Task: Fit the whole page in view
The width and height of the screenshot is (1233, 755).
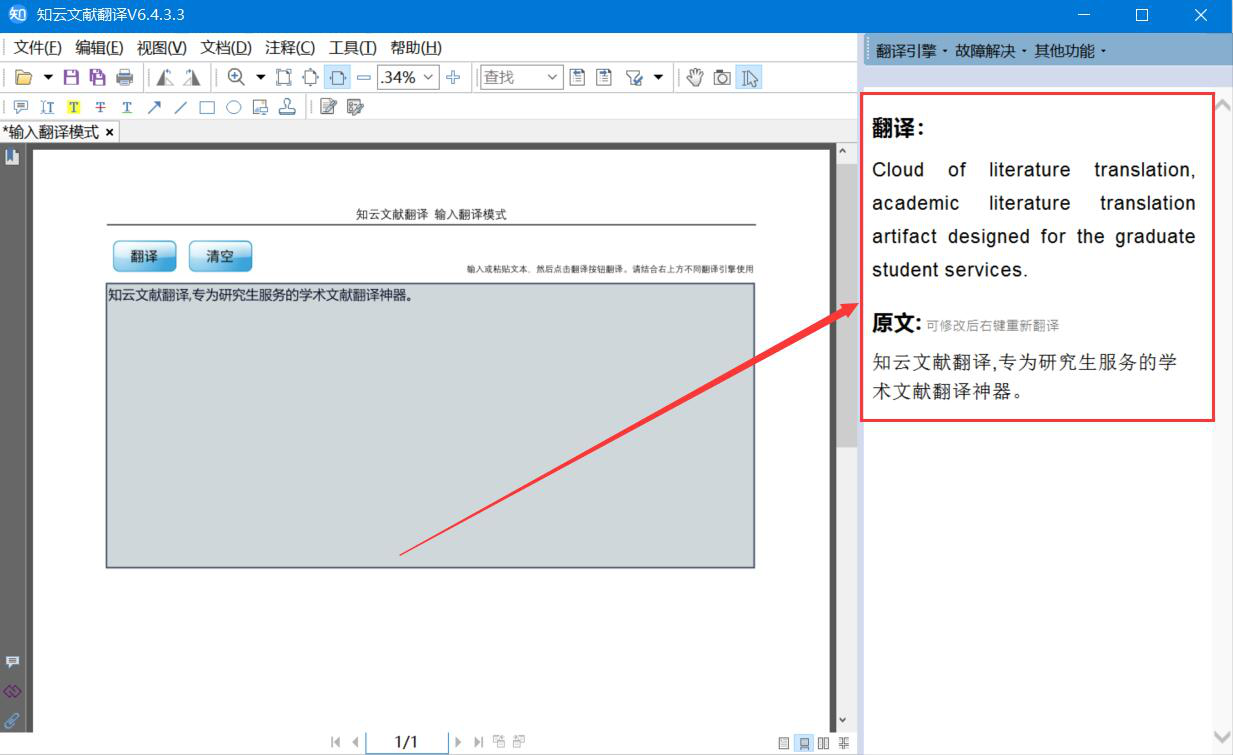Action: (311, 78)
